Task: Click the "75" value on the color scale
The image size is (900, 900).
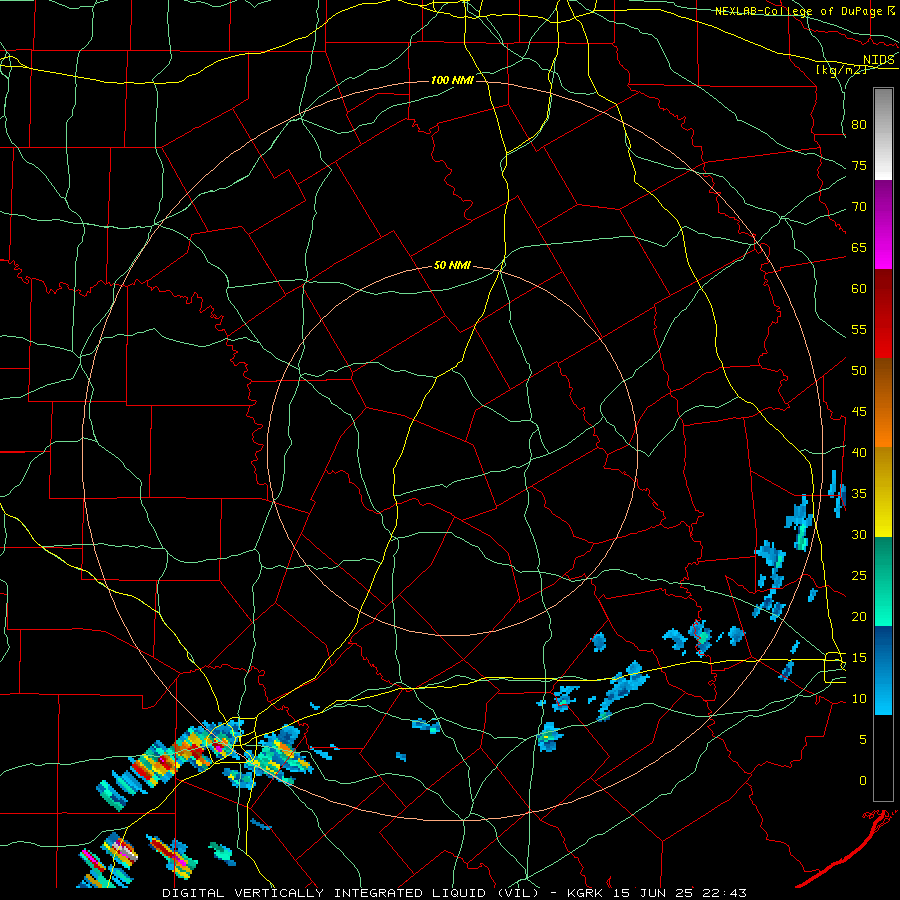Action: pos(859,165)
